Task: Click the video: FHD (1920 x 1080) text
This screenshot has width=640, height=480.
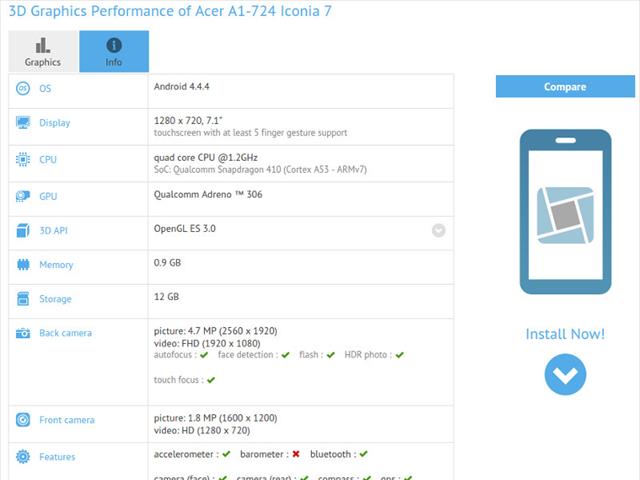Action: coord(207,343)
